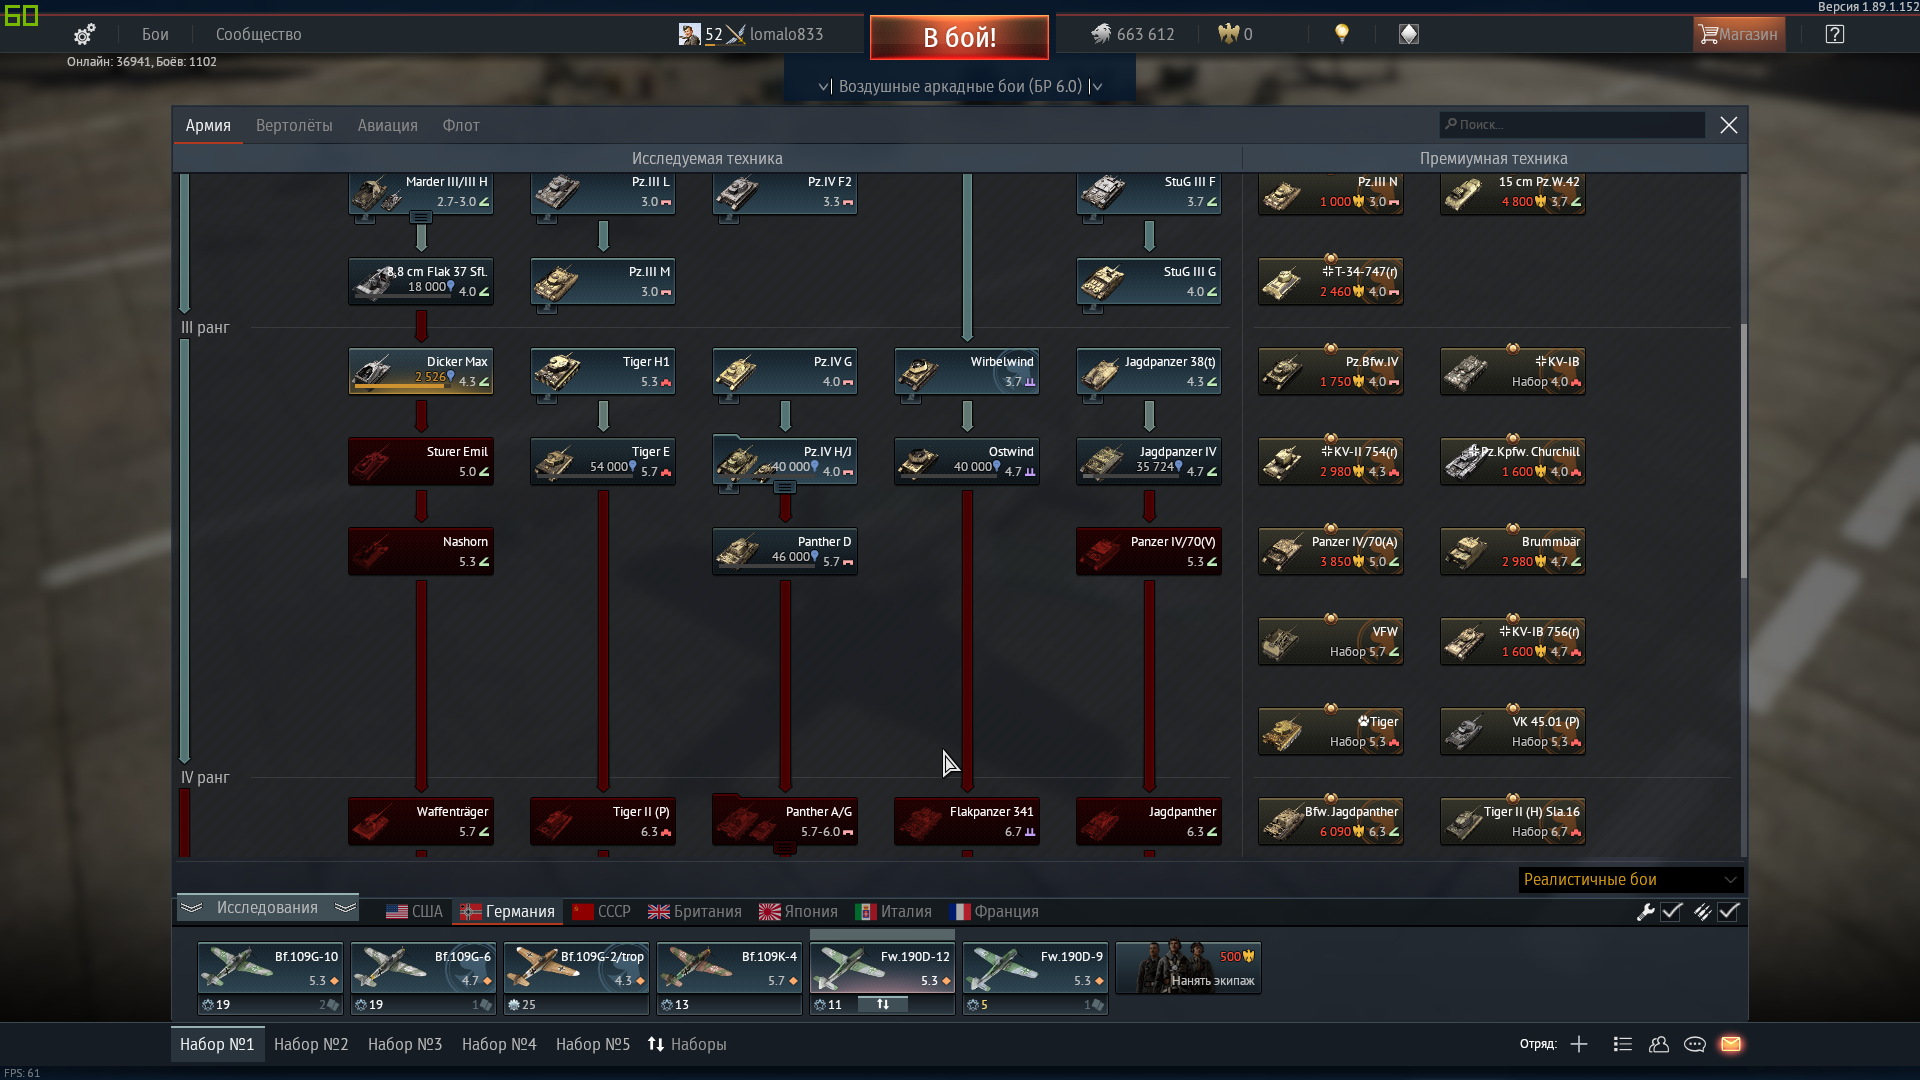The width and height of the screenshot is (1920, 1080).
Task: Select the Япония nation tab
Action: click(798, 911)
